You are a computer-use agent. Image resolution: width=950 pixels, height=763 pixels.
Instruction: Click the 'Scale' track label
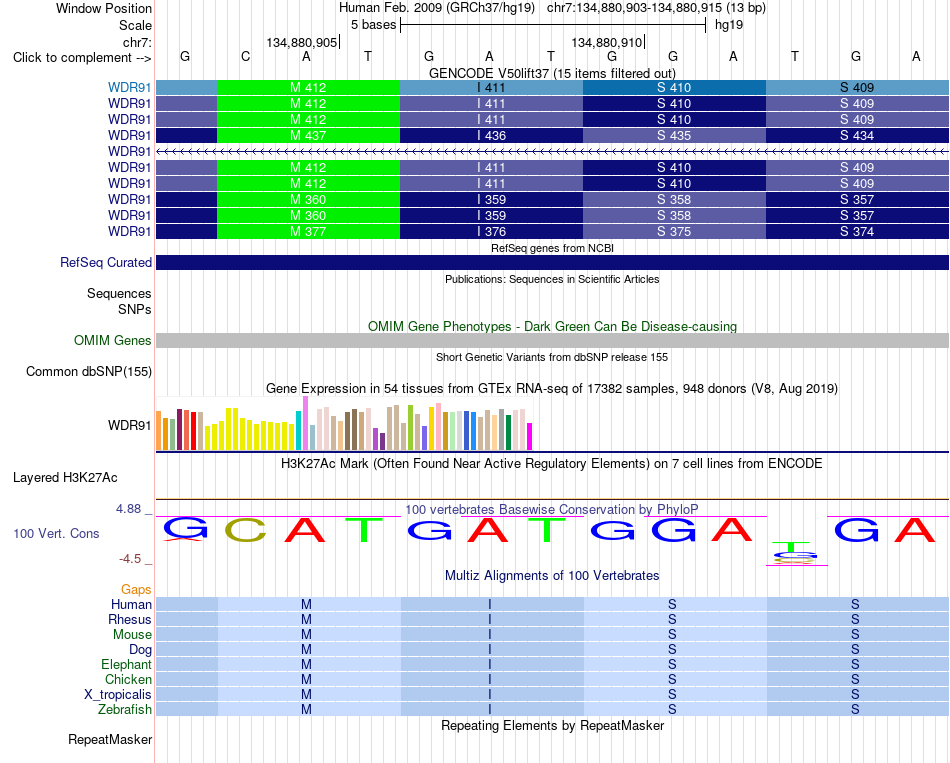tap(135, 25)
